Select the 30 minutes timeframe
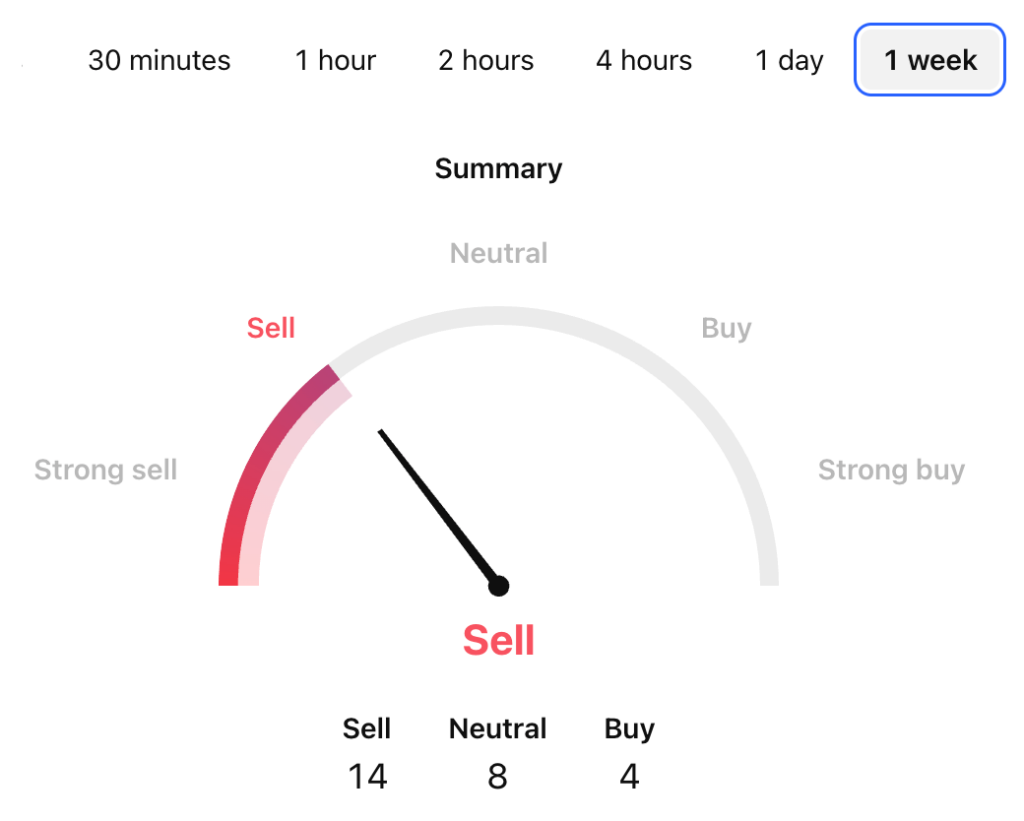 click(x=158, y=60)
